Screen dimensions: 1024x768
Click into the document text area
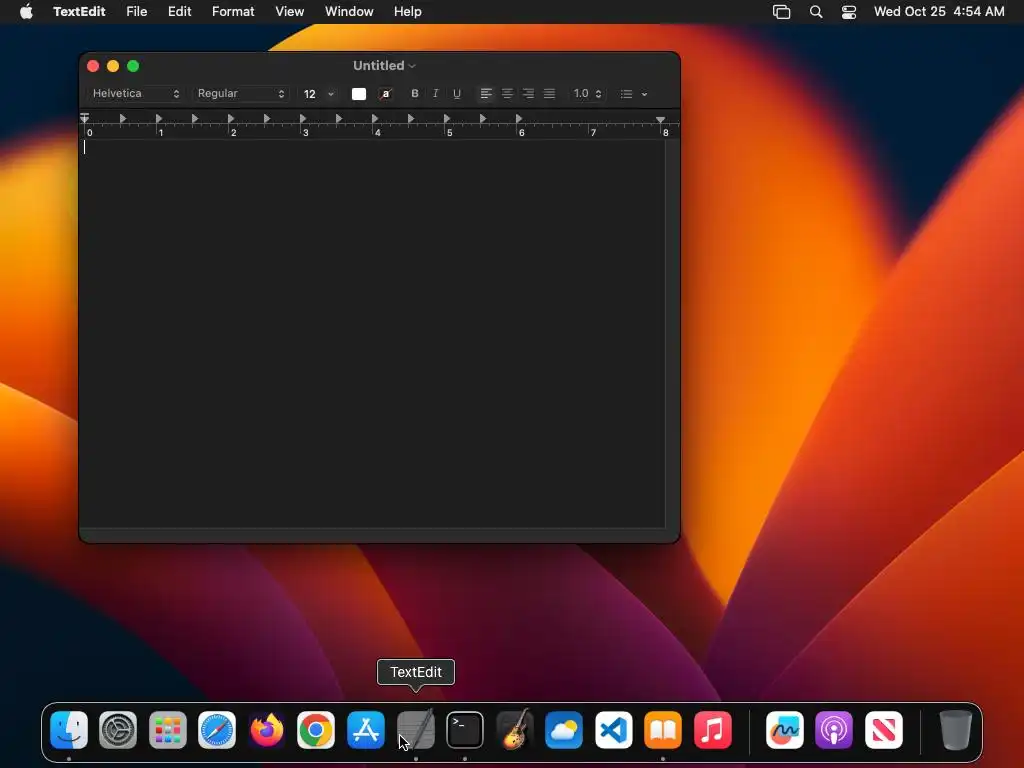point(372,333)
